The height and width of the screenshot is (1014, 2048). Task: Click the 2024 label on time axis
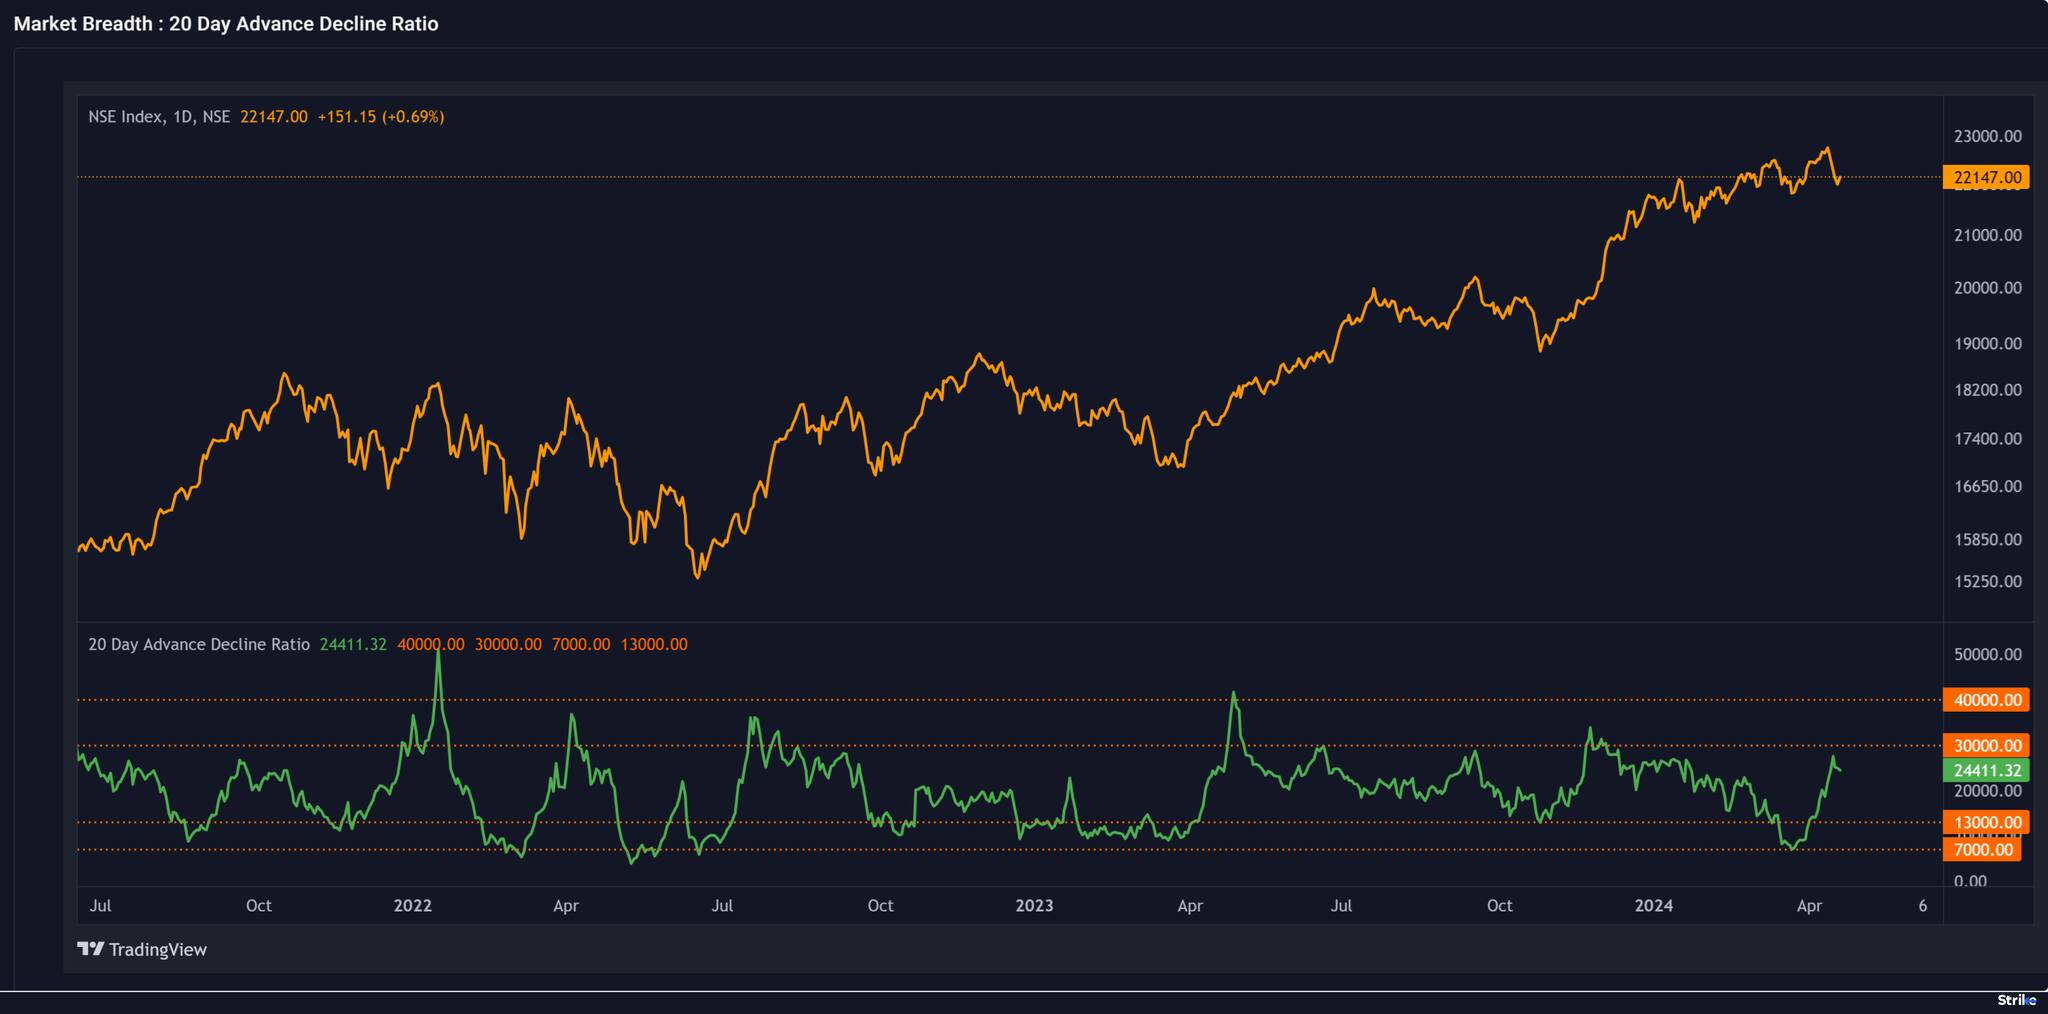(x=1653, y=906)
